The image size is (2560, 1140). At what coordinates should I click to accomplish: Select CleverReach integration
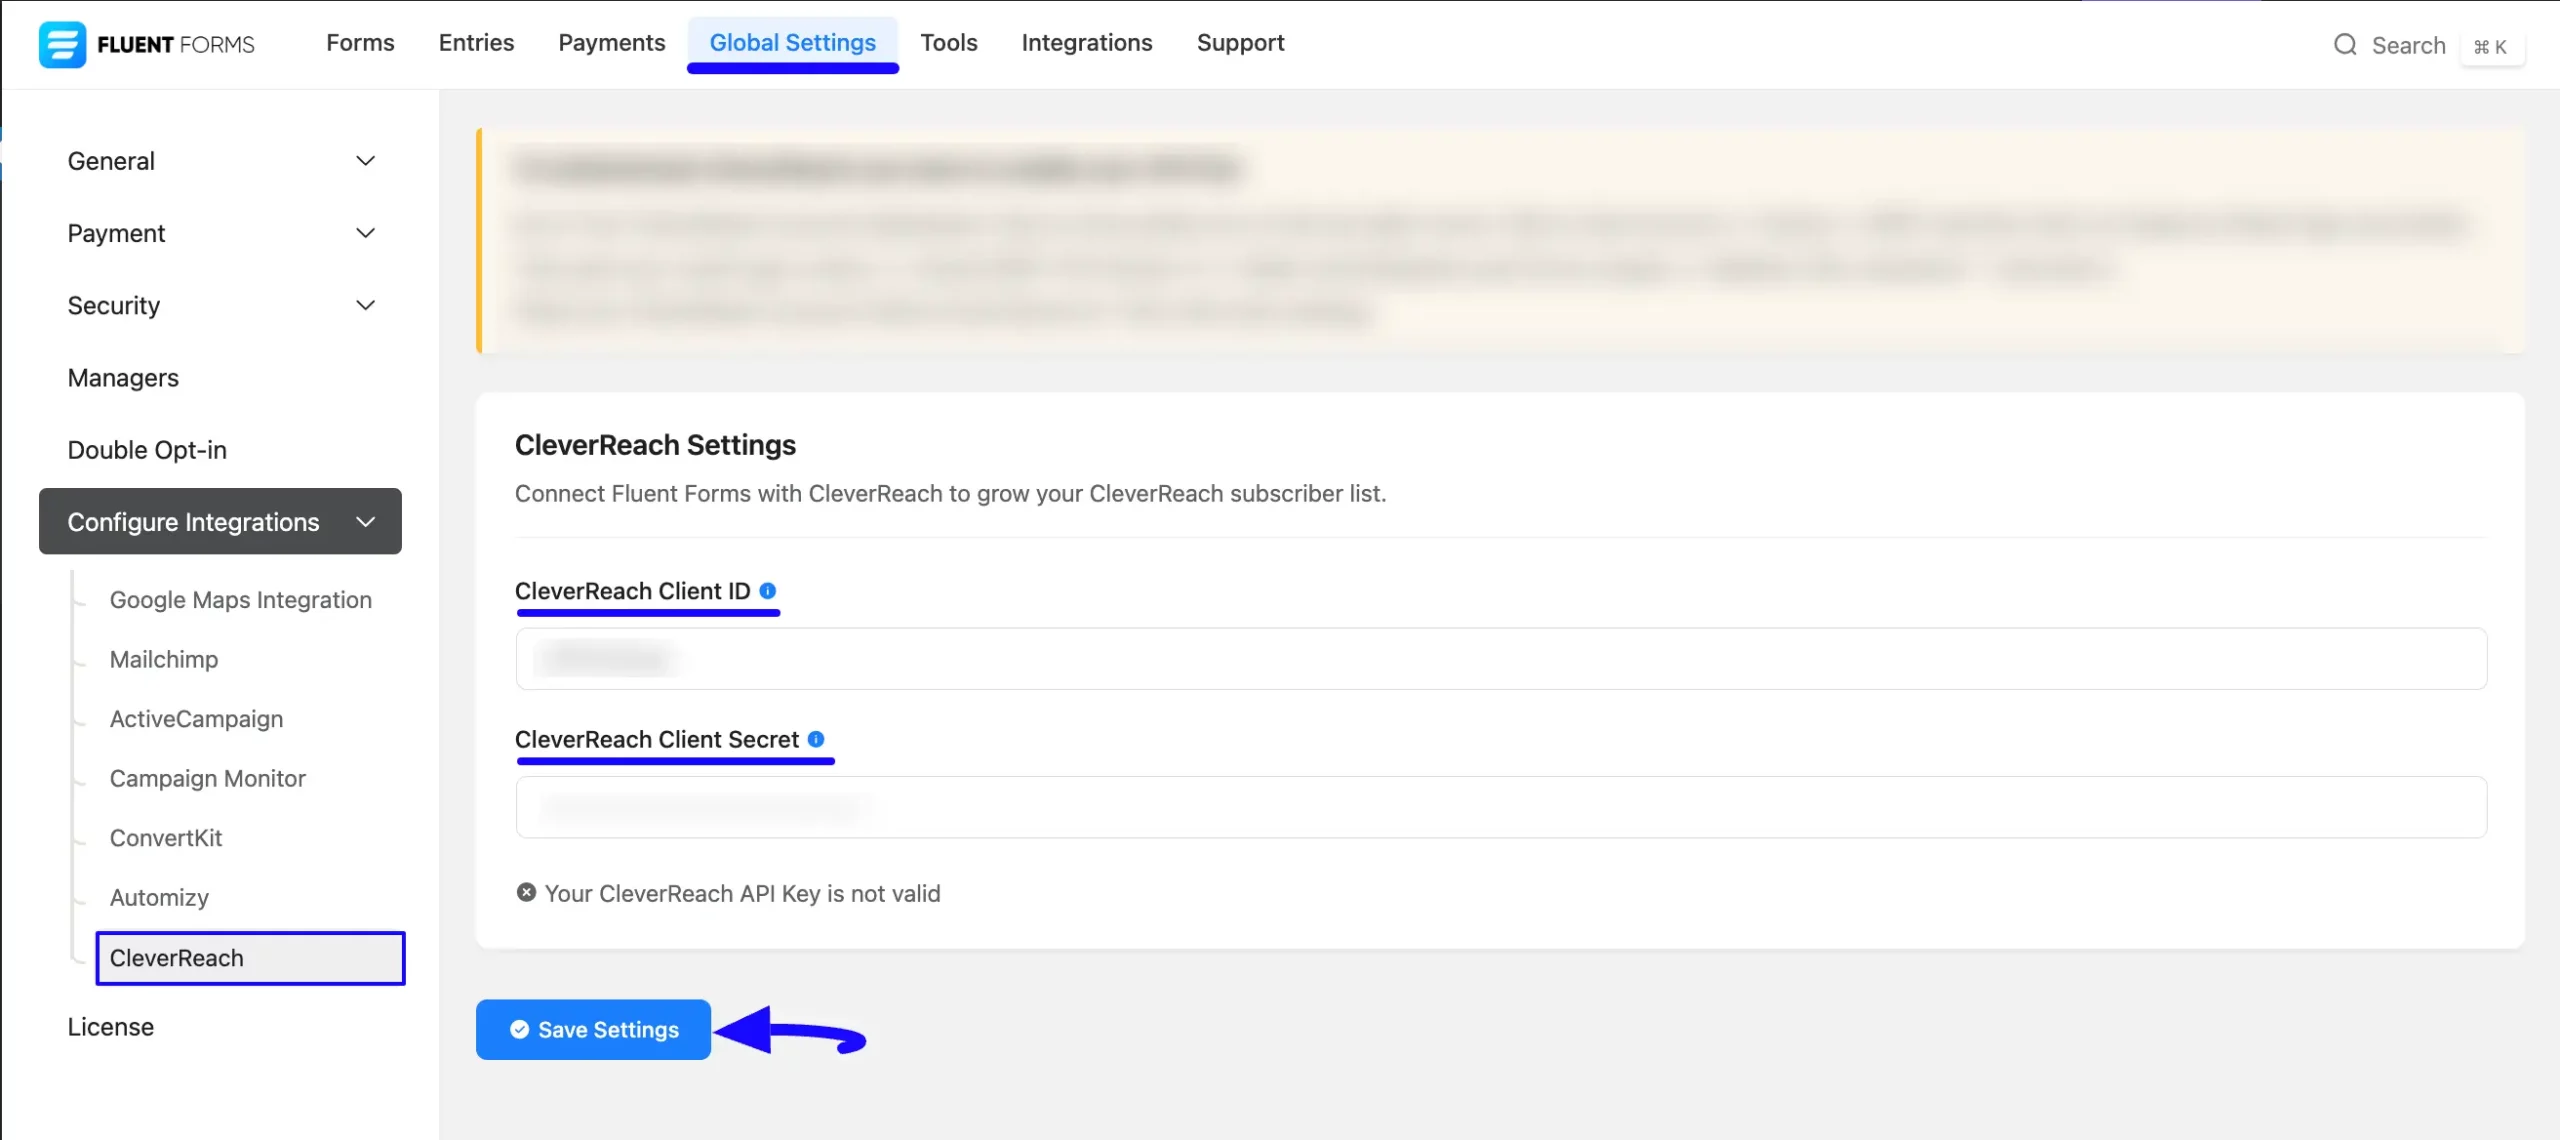(x=250, y=958)
